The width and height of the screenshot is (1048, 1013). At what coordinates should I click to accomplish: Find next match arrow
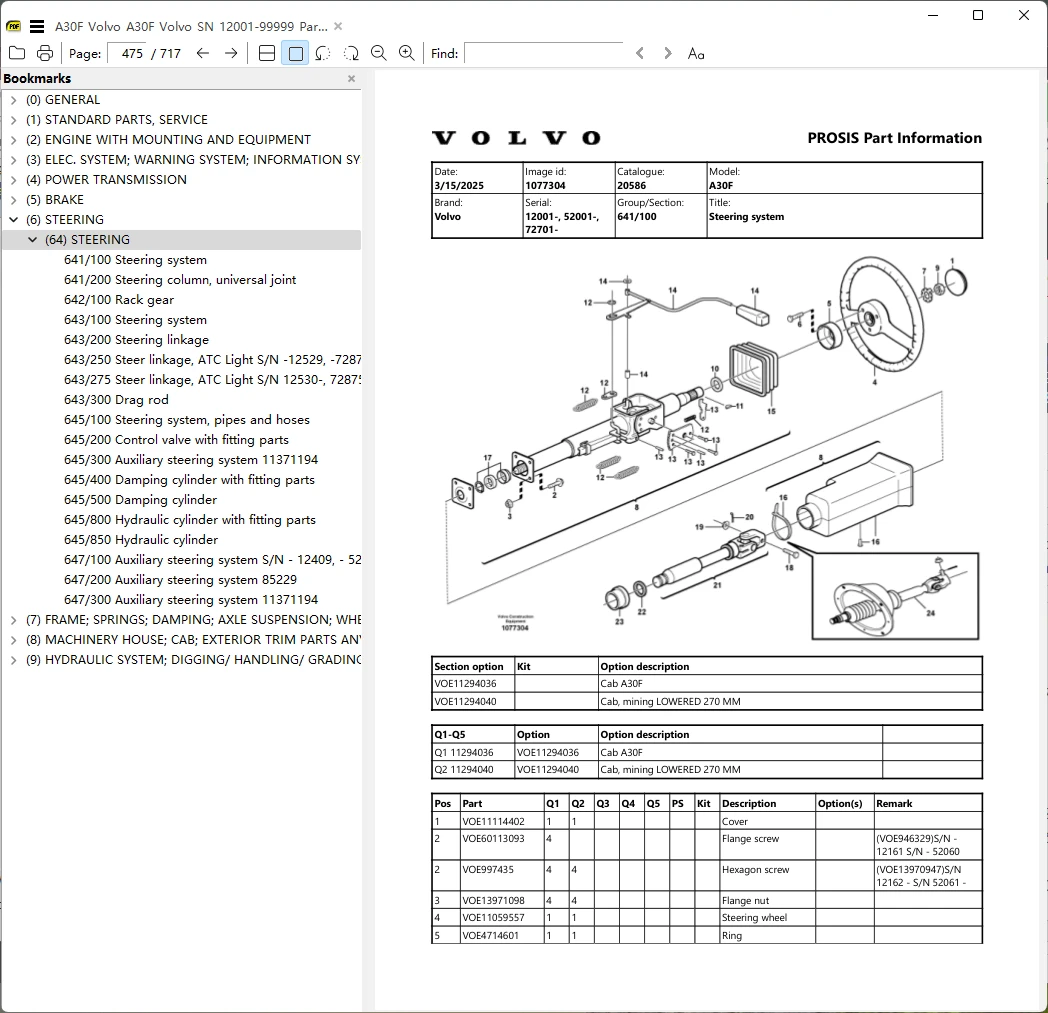pos(667,53)
